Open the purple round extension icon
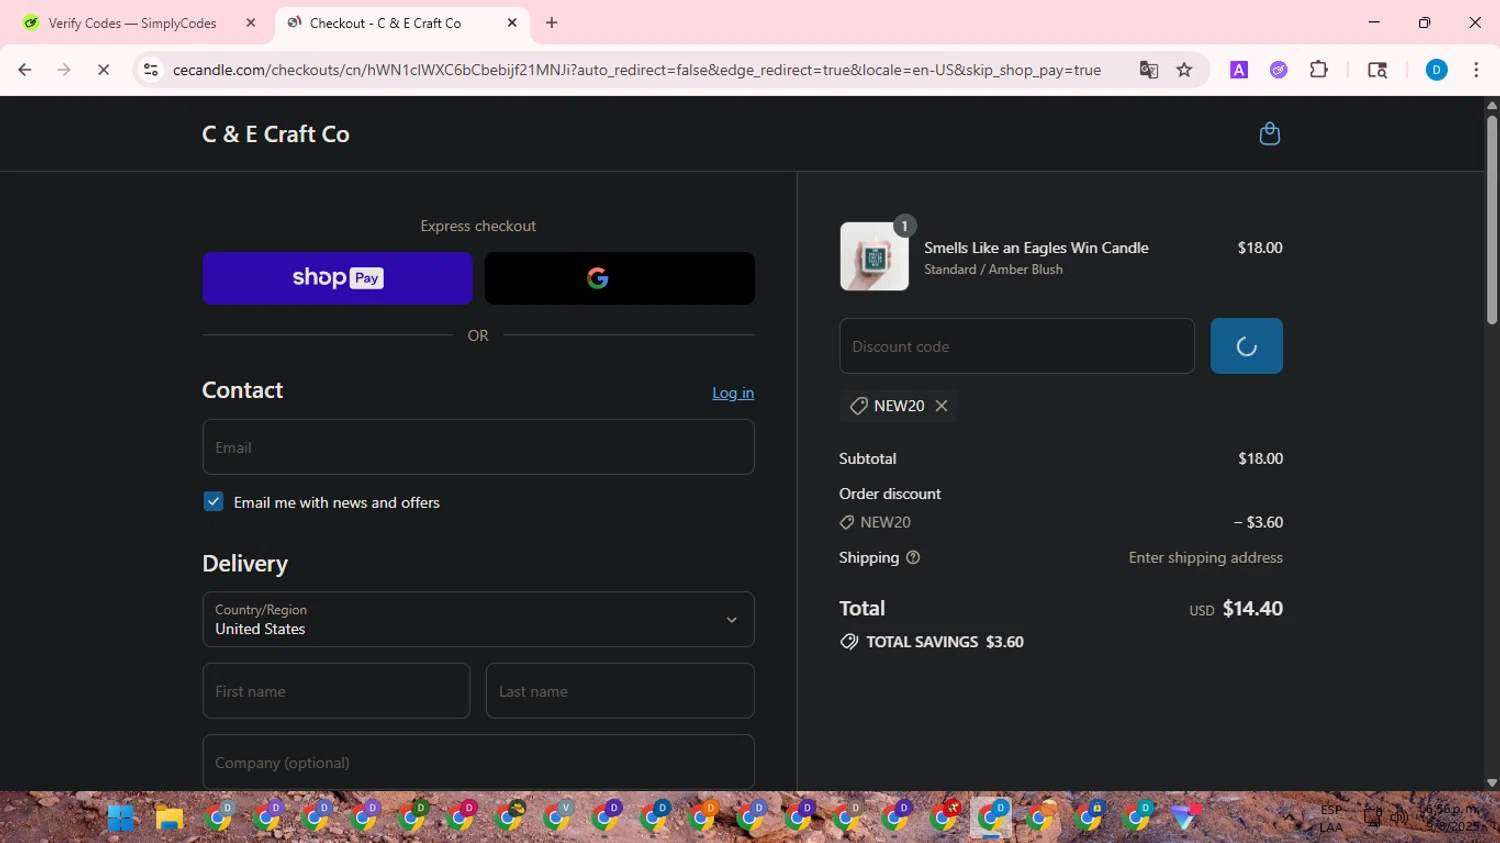Viewport: 1500px width, 843px height. pos(1278,70)
